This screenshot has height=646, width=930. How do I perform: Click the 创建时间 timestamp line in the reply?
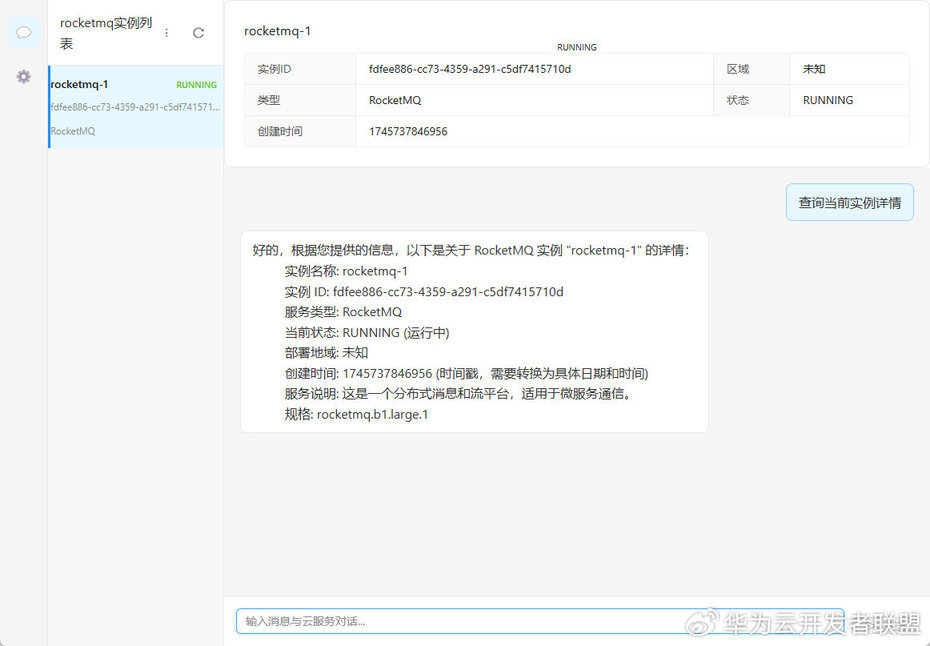[466, 374]
